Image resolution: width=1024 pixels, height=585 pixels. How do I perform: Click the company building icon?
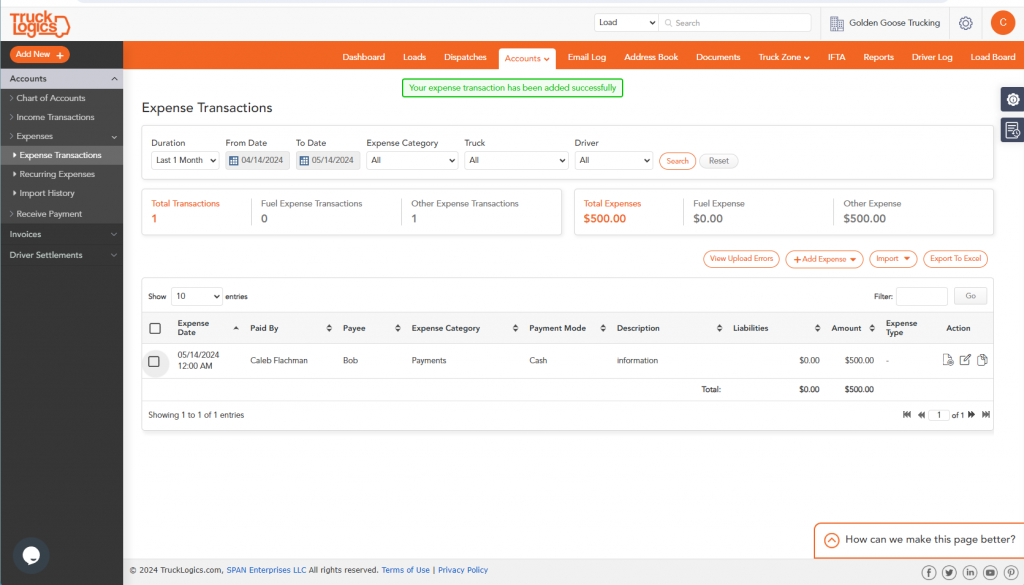pyautogui.click(x=837, y=23)
